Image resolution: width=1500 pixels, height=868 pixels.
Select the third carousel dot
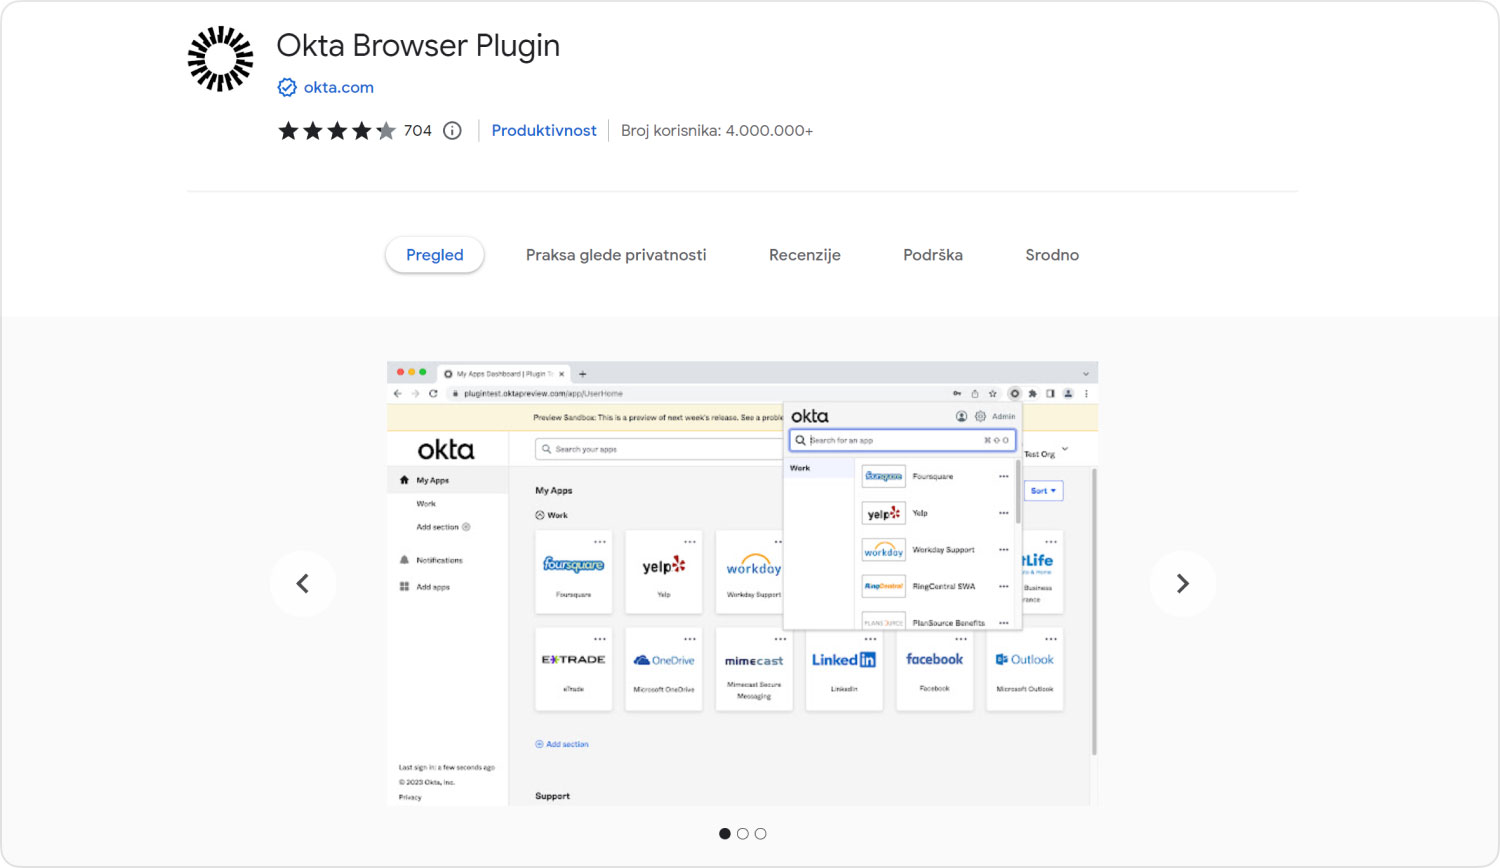click(761, 834)
